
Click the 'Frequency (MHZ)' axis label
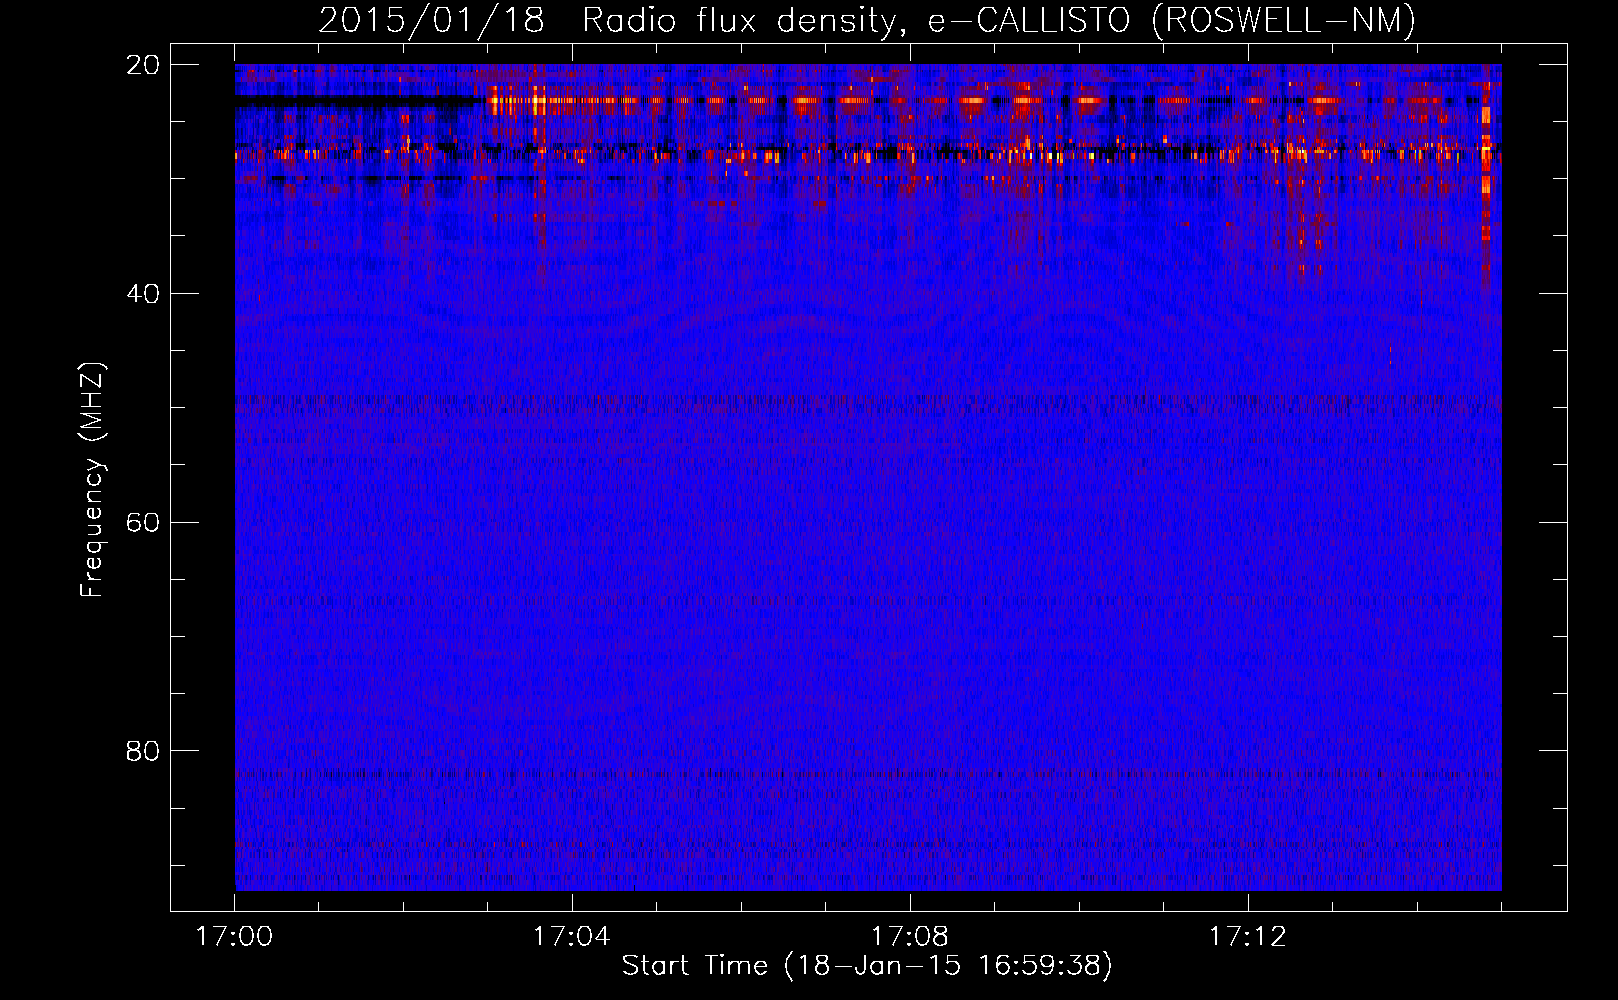(92, 480)
